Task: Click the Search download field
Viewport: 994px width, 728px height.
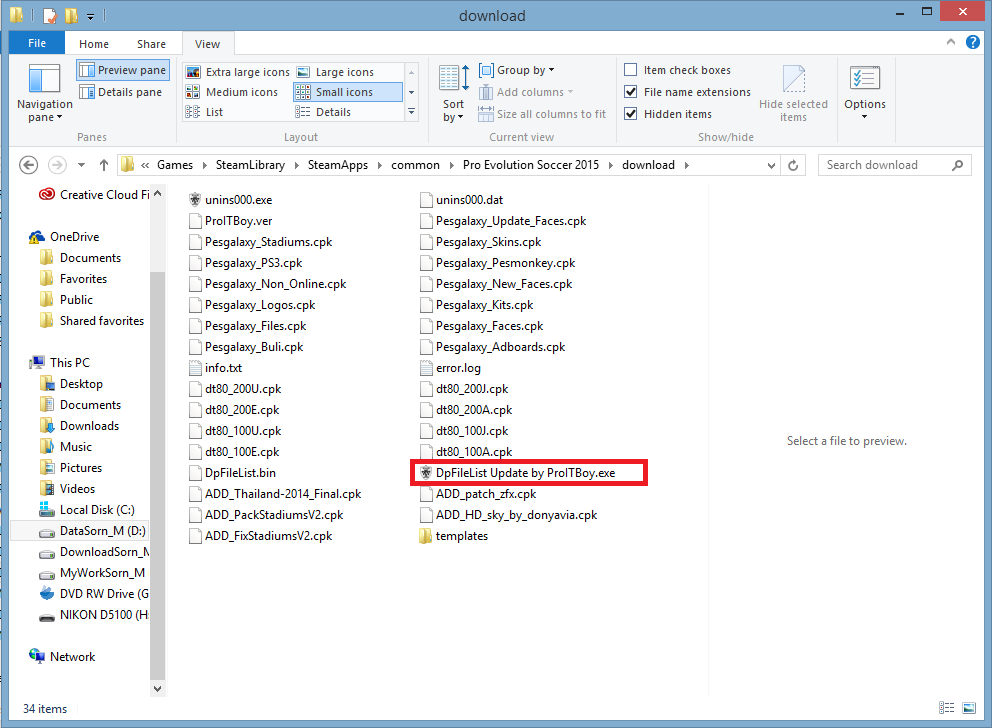Action: tap(894, 165)
